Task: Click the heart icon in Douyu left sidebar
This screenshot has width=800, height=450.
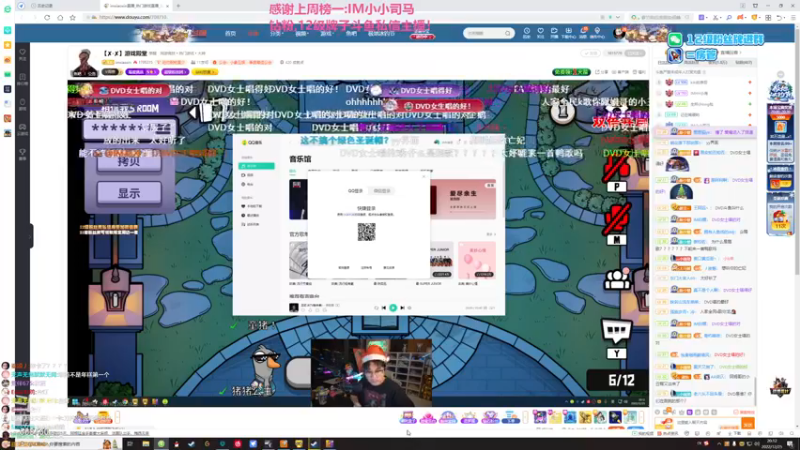Action: pos(22,54)
